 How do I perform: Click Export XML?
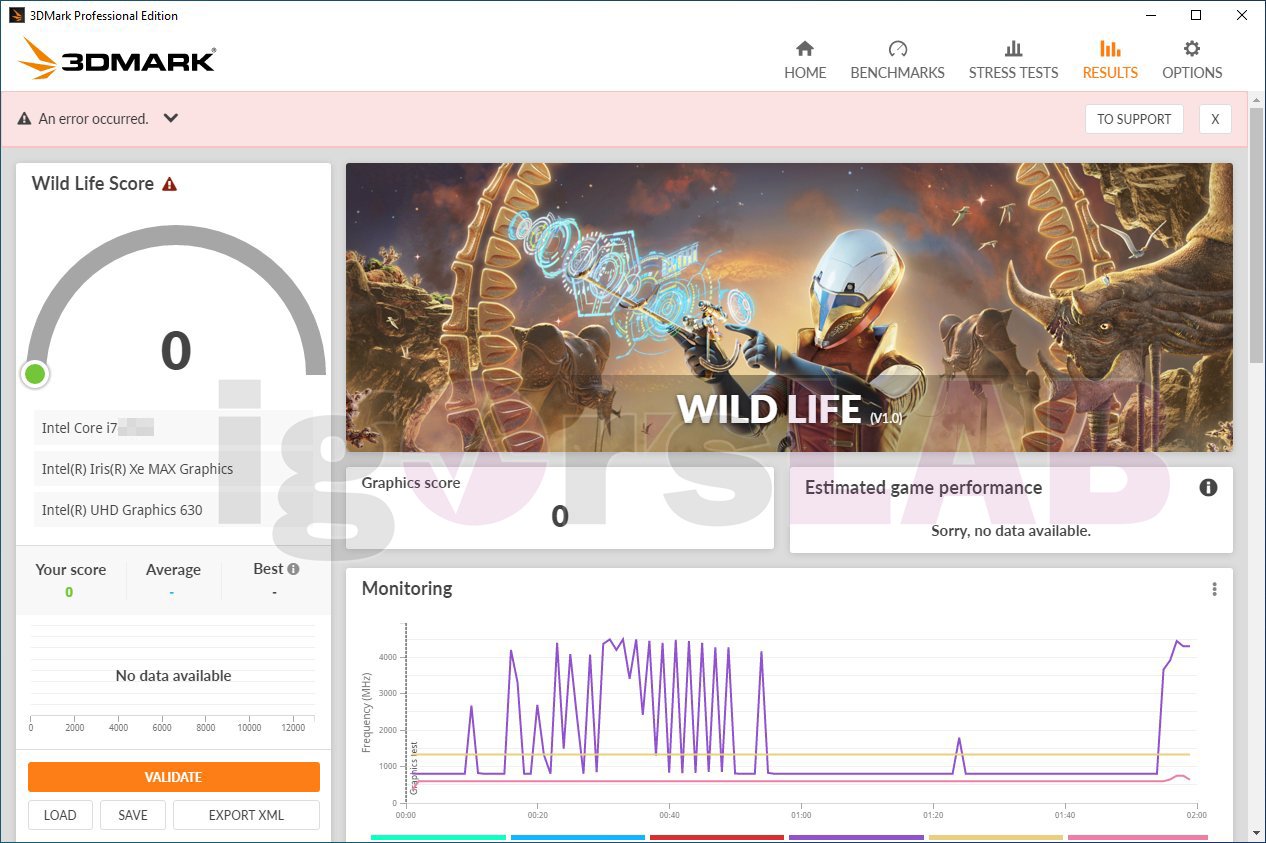click(246, 815)
